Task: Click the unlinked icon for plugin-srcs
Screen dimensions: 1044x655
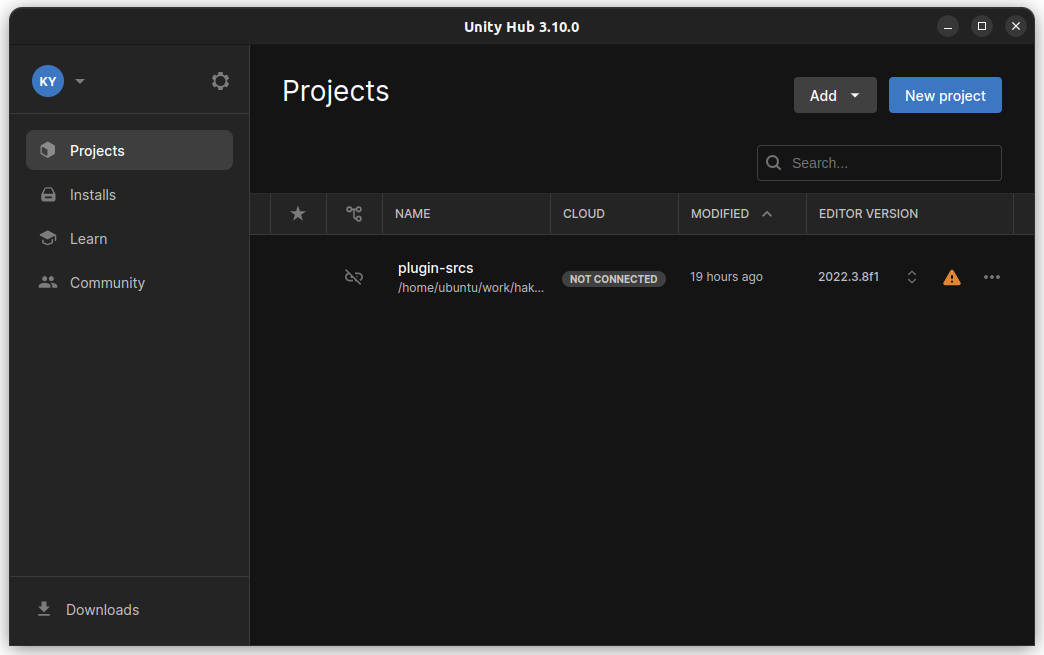Action: click(354, 277)
